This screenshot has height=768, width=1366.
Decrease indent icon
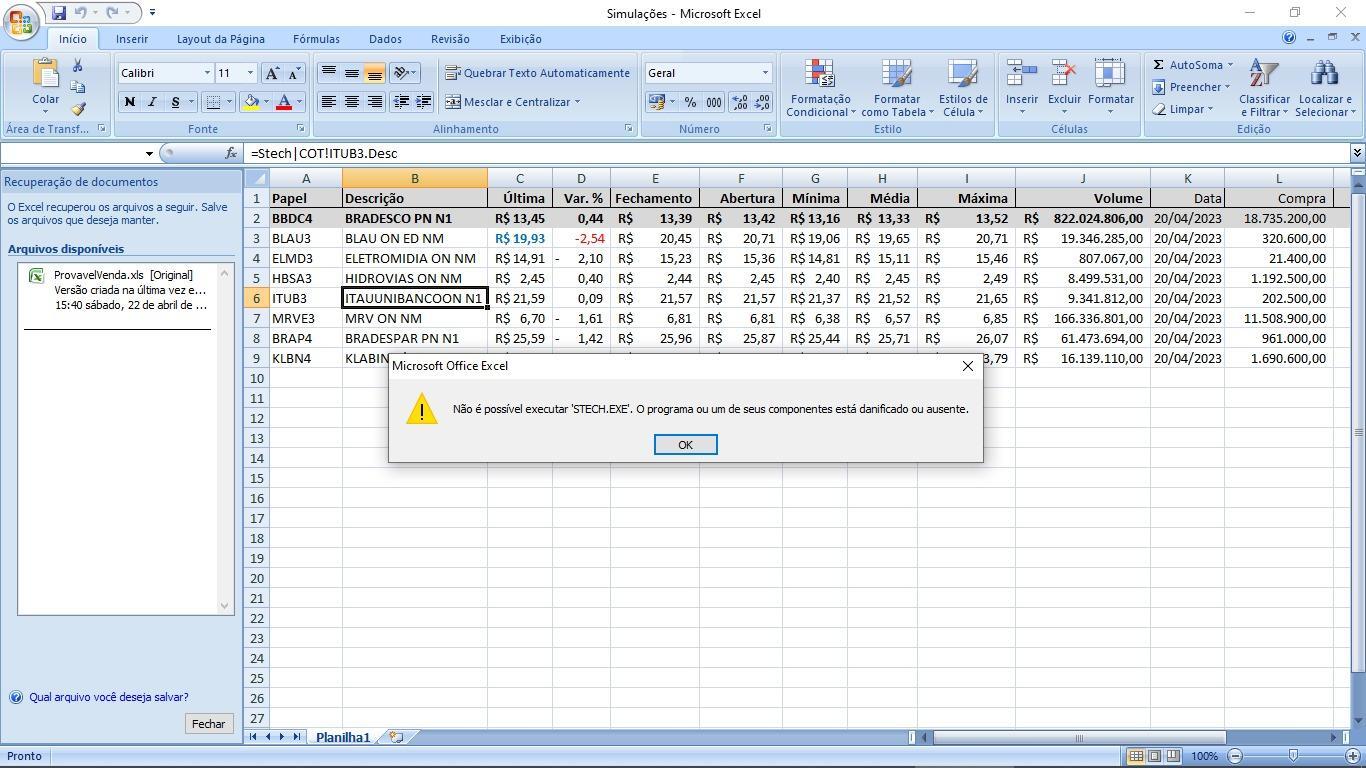(x=401, y=102)
